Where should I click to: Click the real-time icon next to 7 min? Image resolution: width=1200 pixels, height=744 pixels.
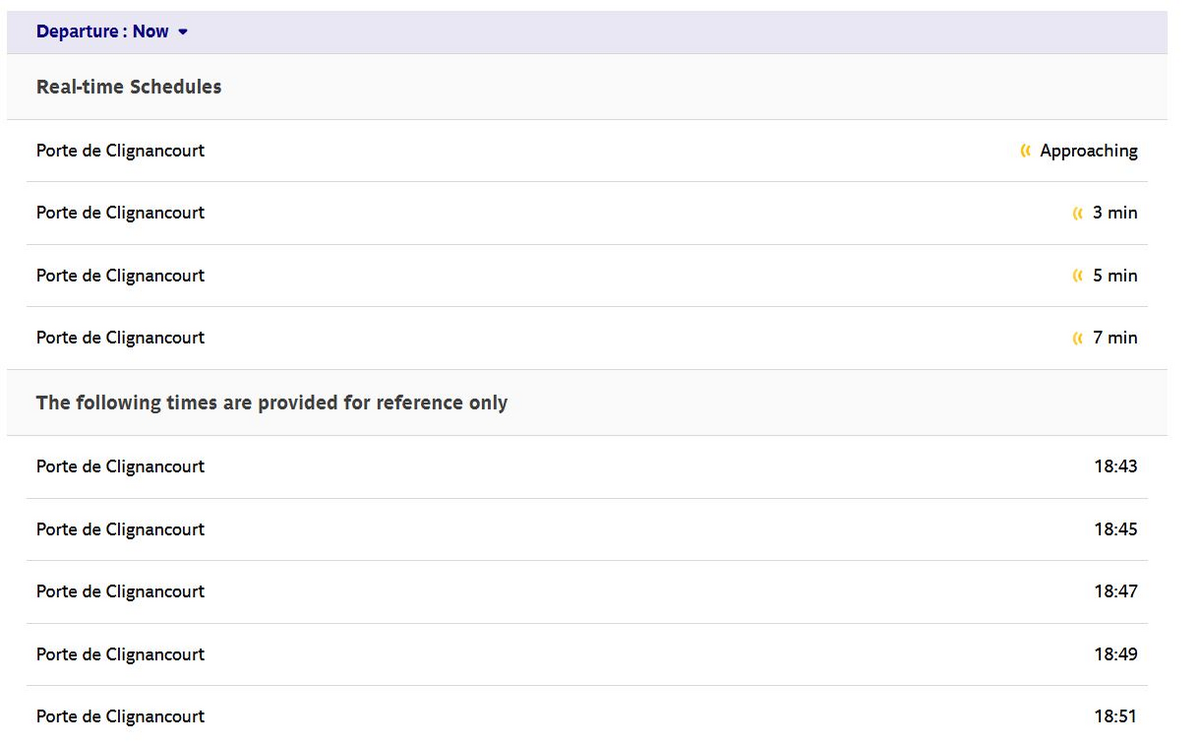tap(1077, 338)
